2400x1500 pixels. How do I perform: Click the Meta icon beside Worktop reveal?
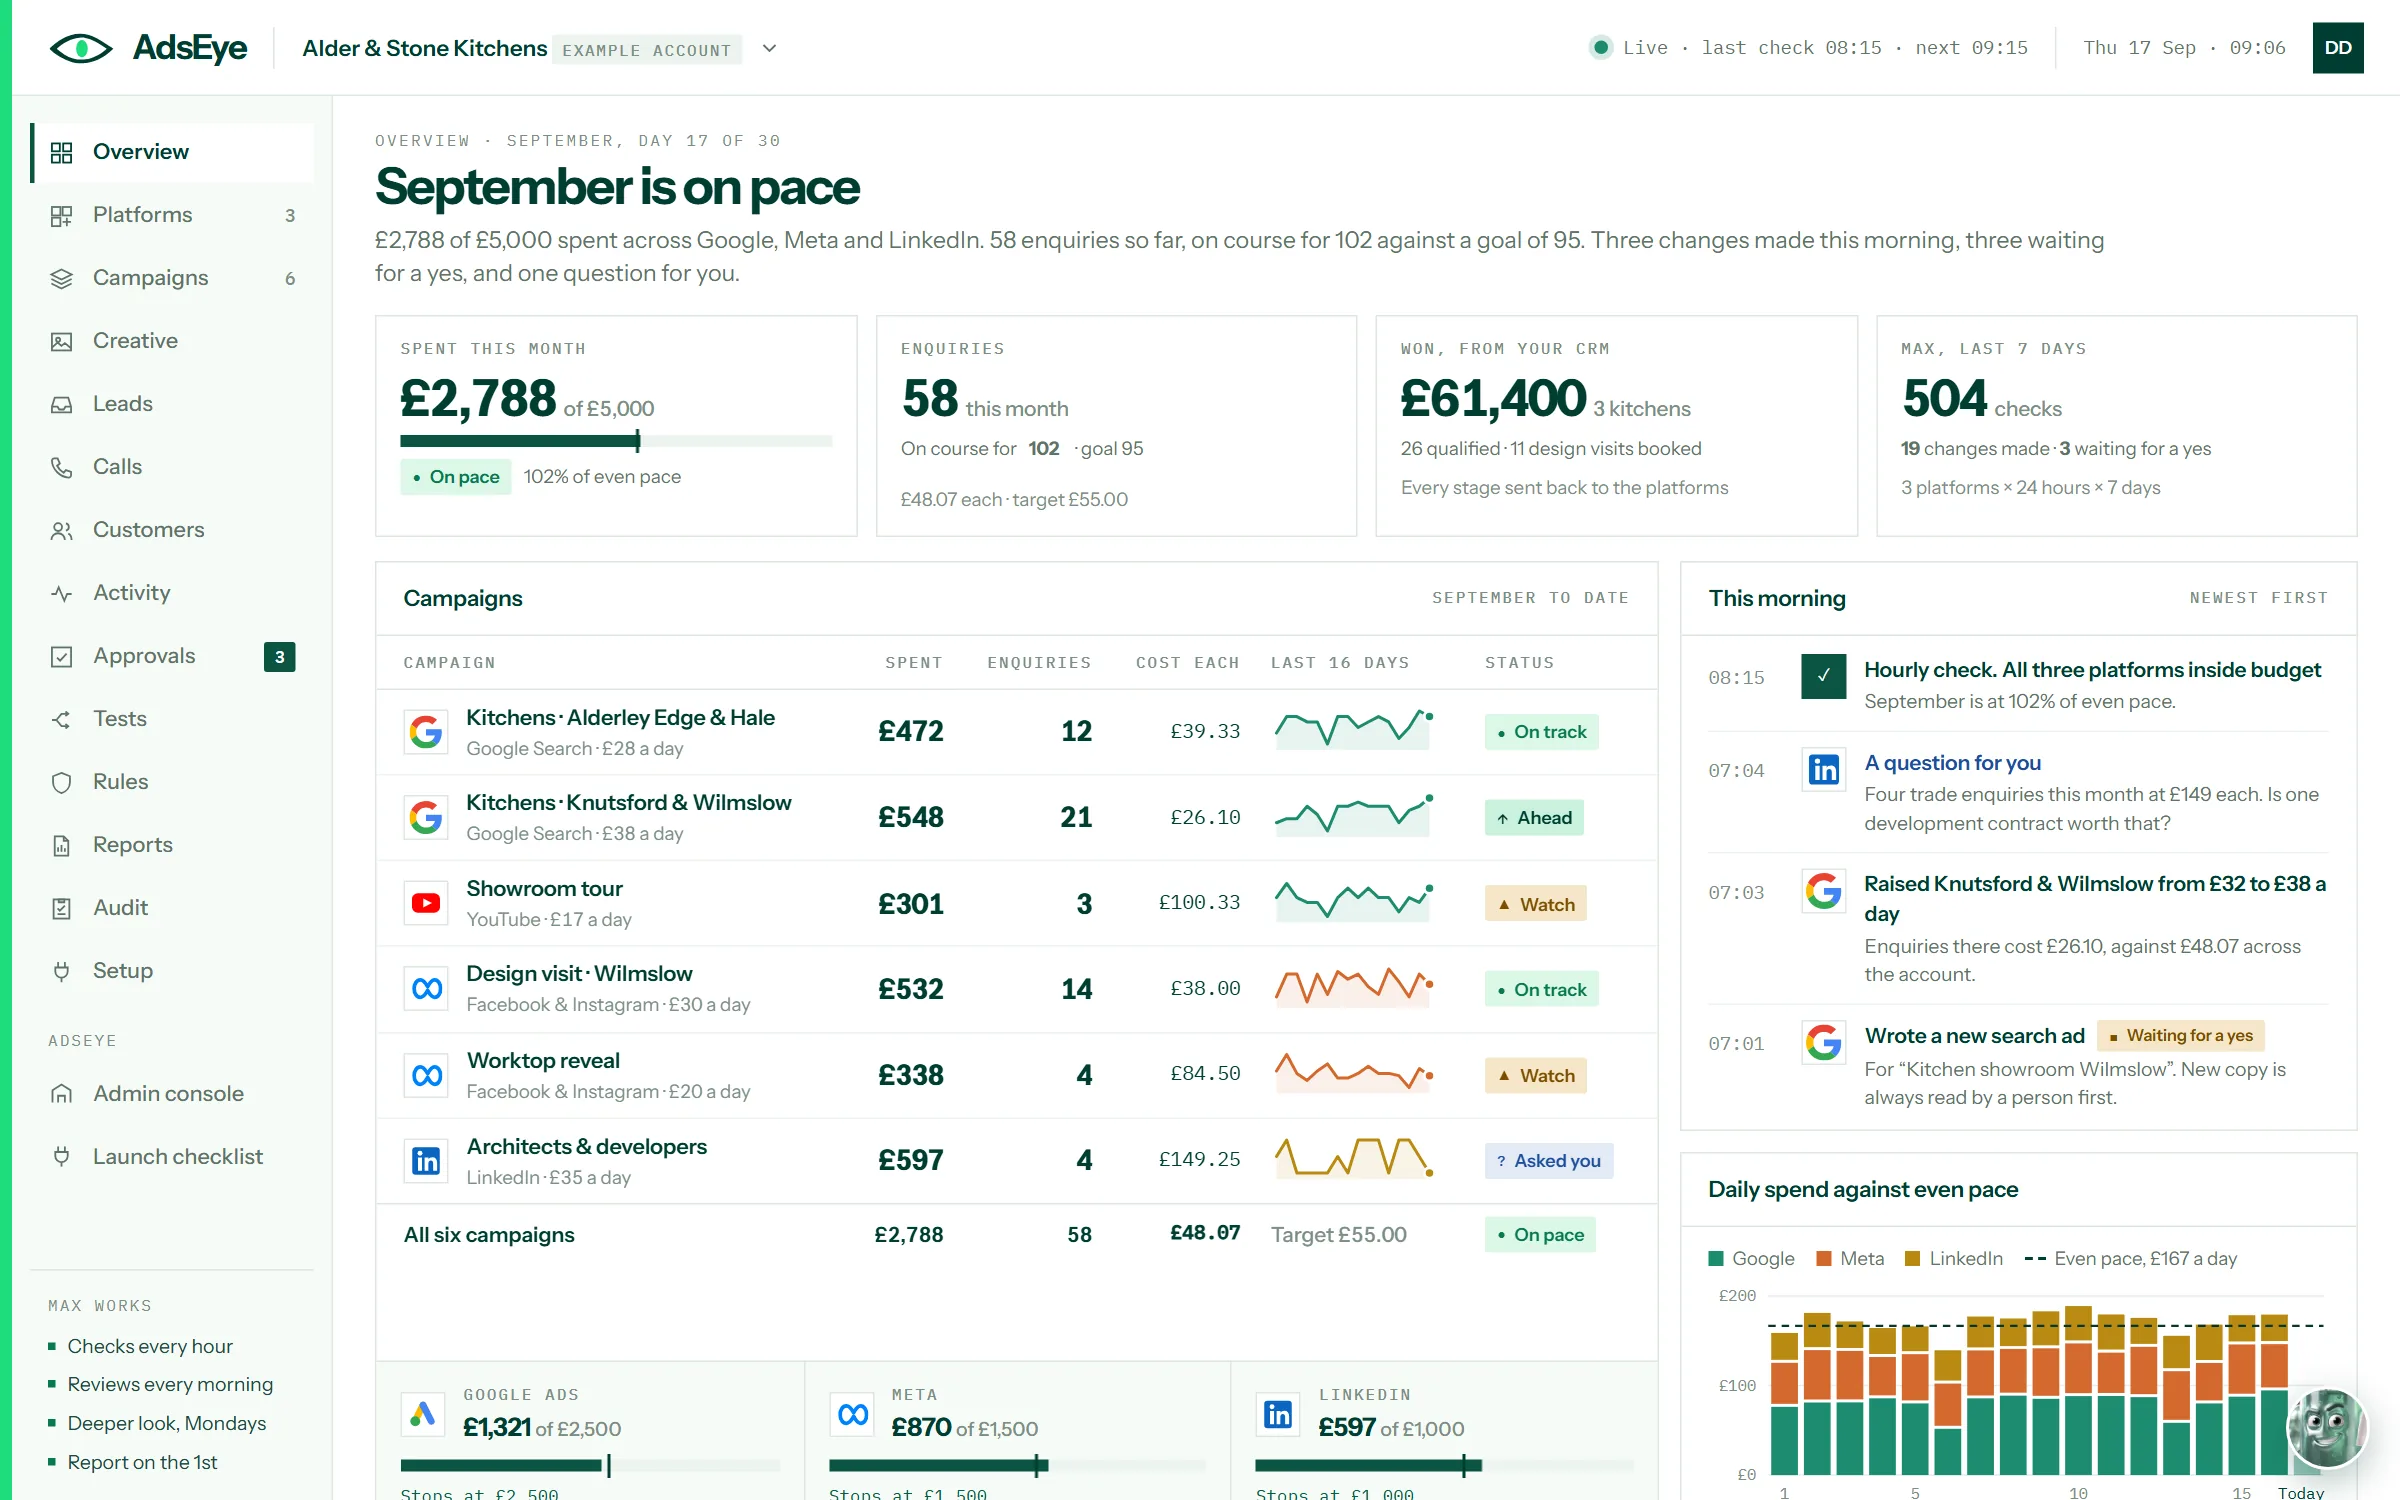pos(426,1075)
